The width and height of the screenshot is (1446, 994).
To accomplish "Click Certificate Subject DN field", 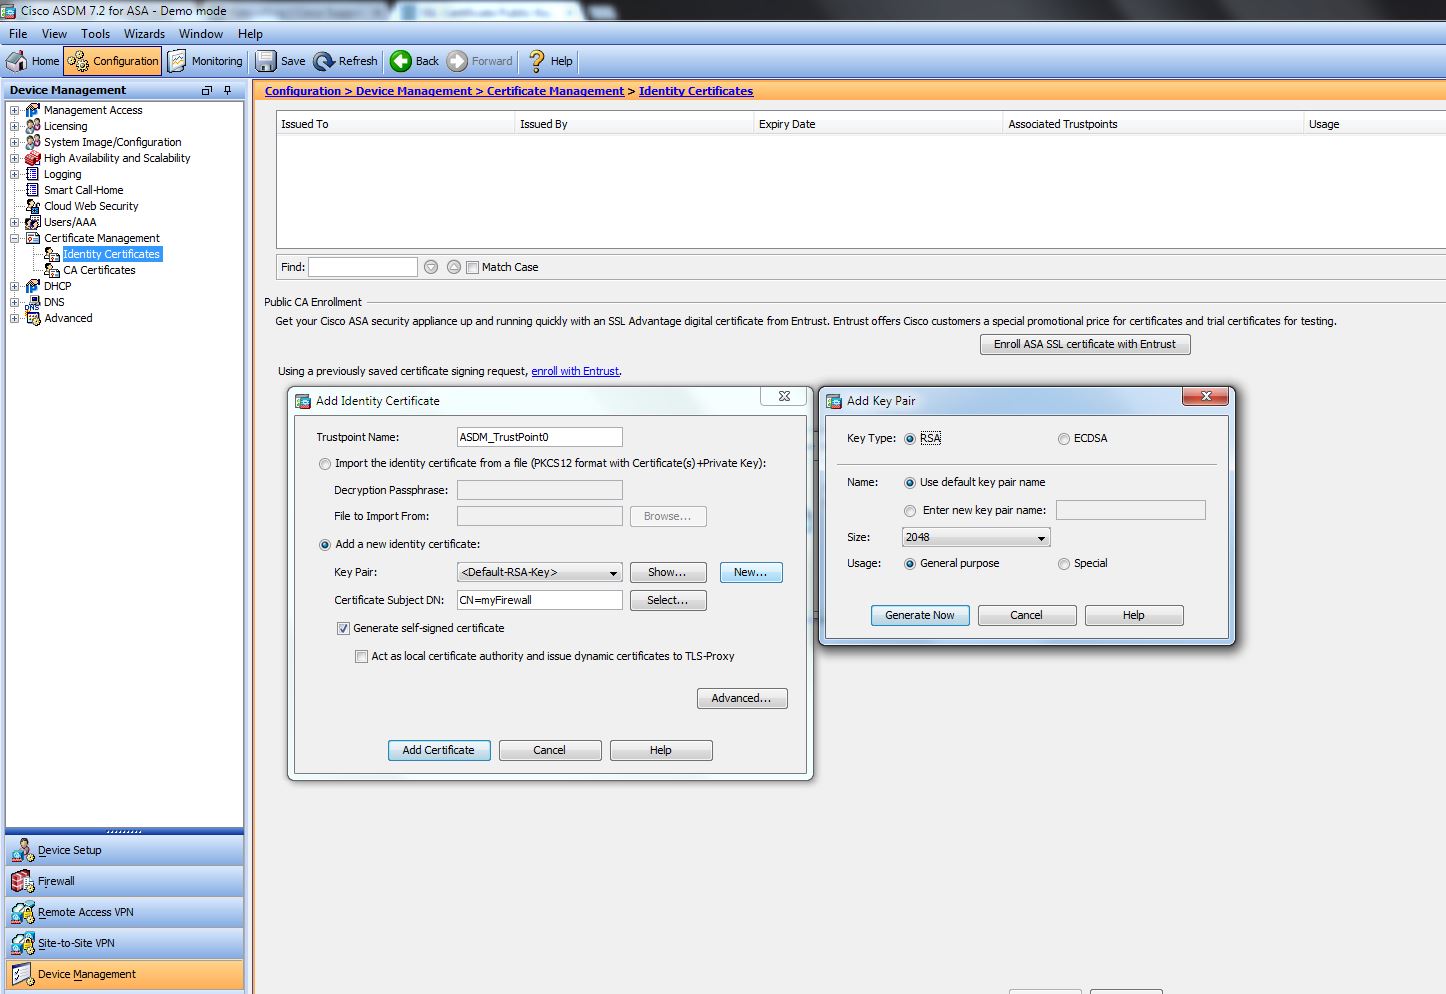I will tap(540, 601).
